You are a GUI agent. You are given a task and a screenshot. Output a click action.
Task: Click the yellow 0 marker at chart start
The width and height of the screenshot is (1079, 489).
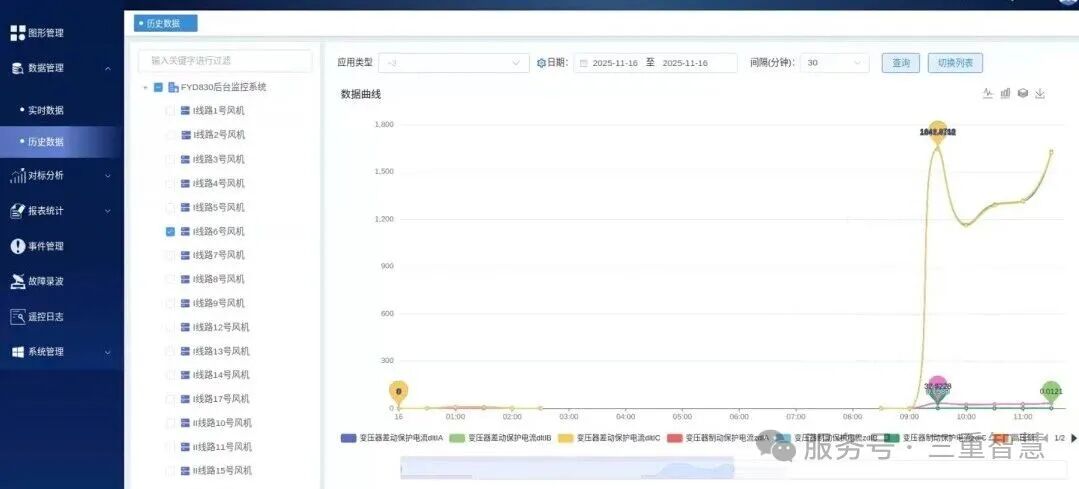[x=398, y=393]
